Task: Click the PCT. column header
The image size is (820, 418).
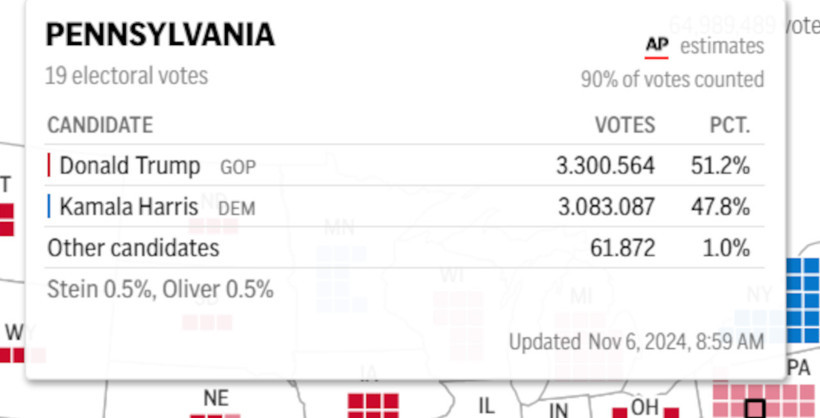Action: (x=730, y=125)
